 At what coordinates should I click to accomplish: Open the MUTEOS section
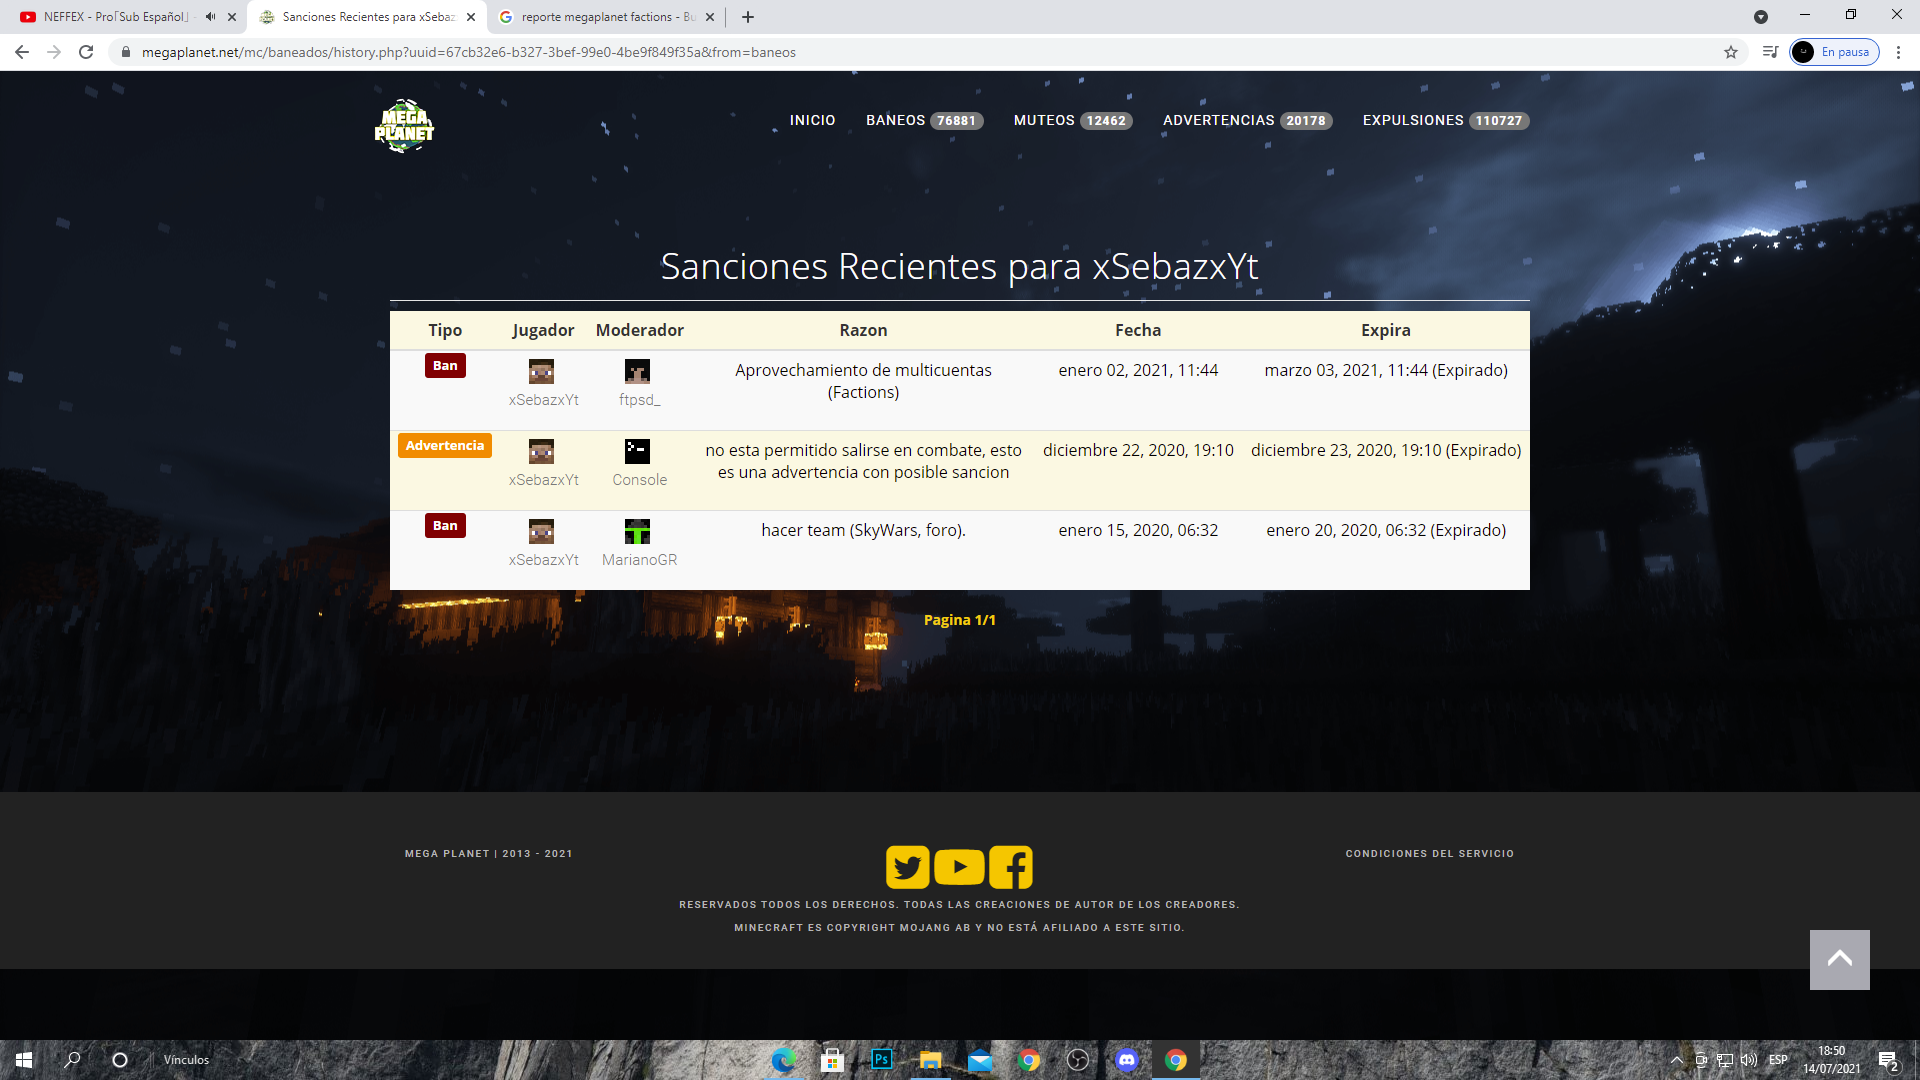pos(1073,120)
